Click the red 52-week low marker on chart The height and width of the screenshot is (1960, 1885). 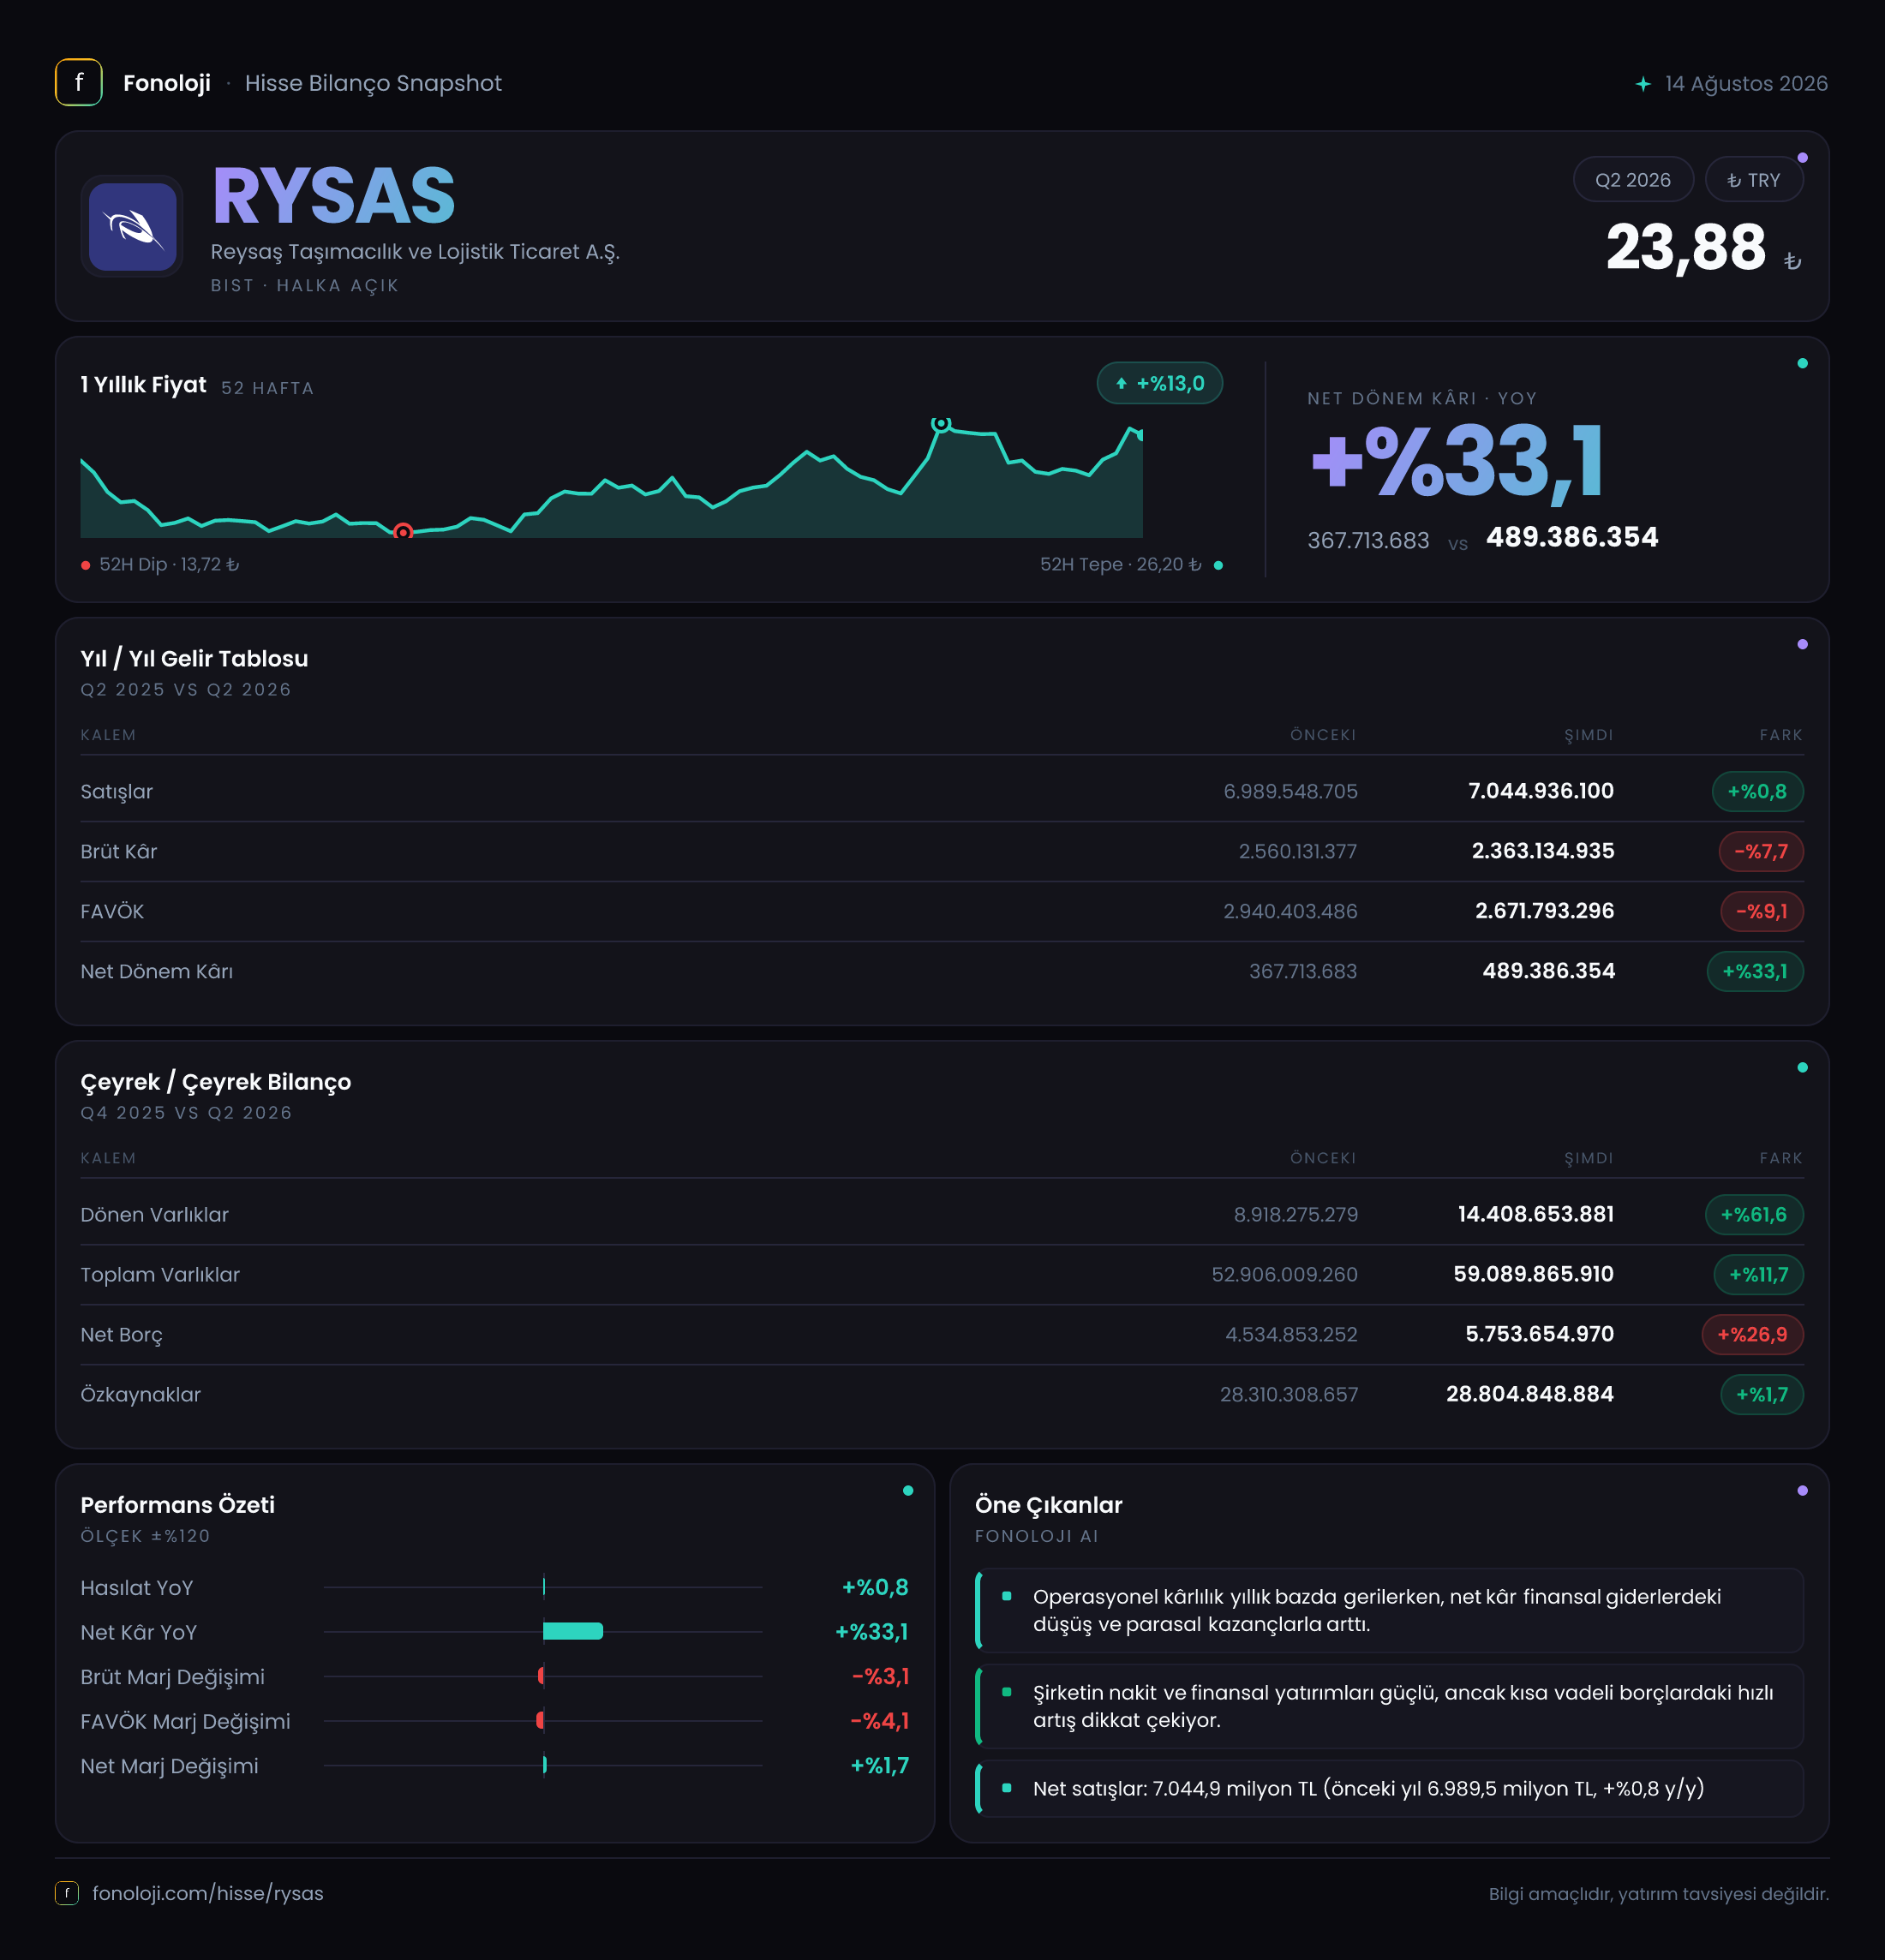coord(403,532)
